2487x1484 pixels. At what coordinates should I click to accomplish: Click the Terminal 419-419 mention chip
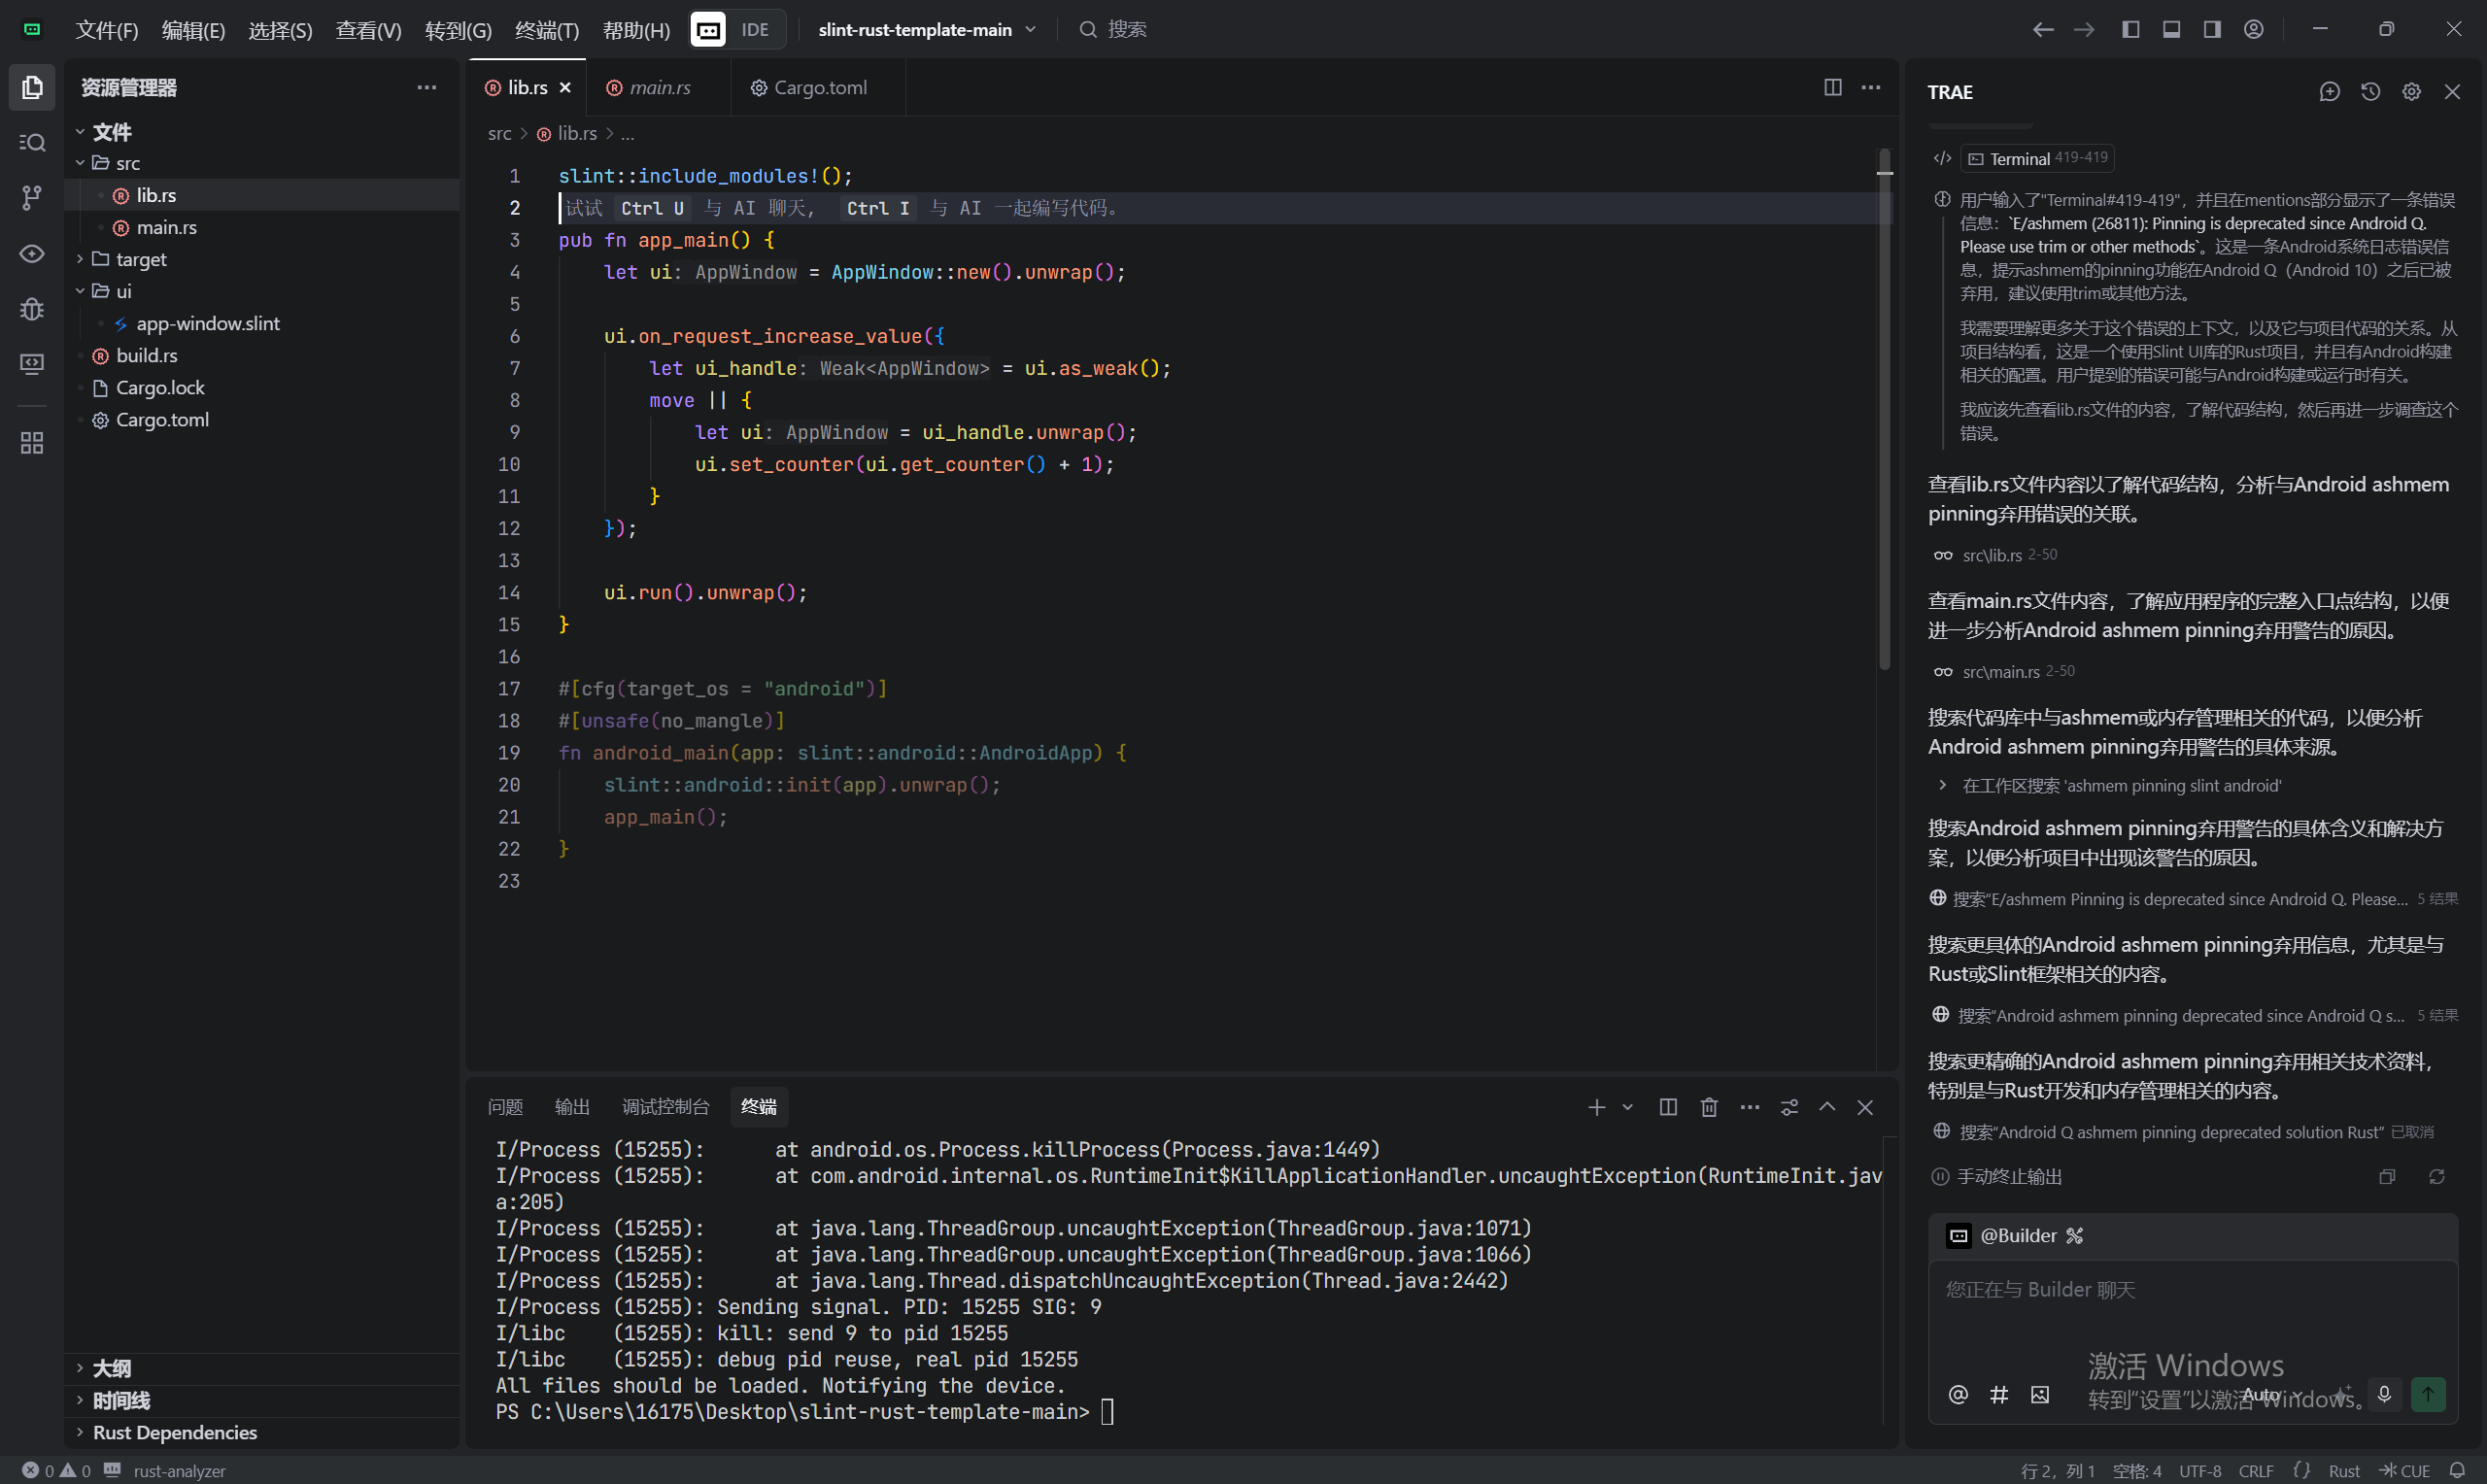pos(2037,159)
